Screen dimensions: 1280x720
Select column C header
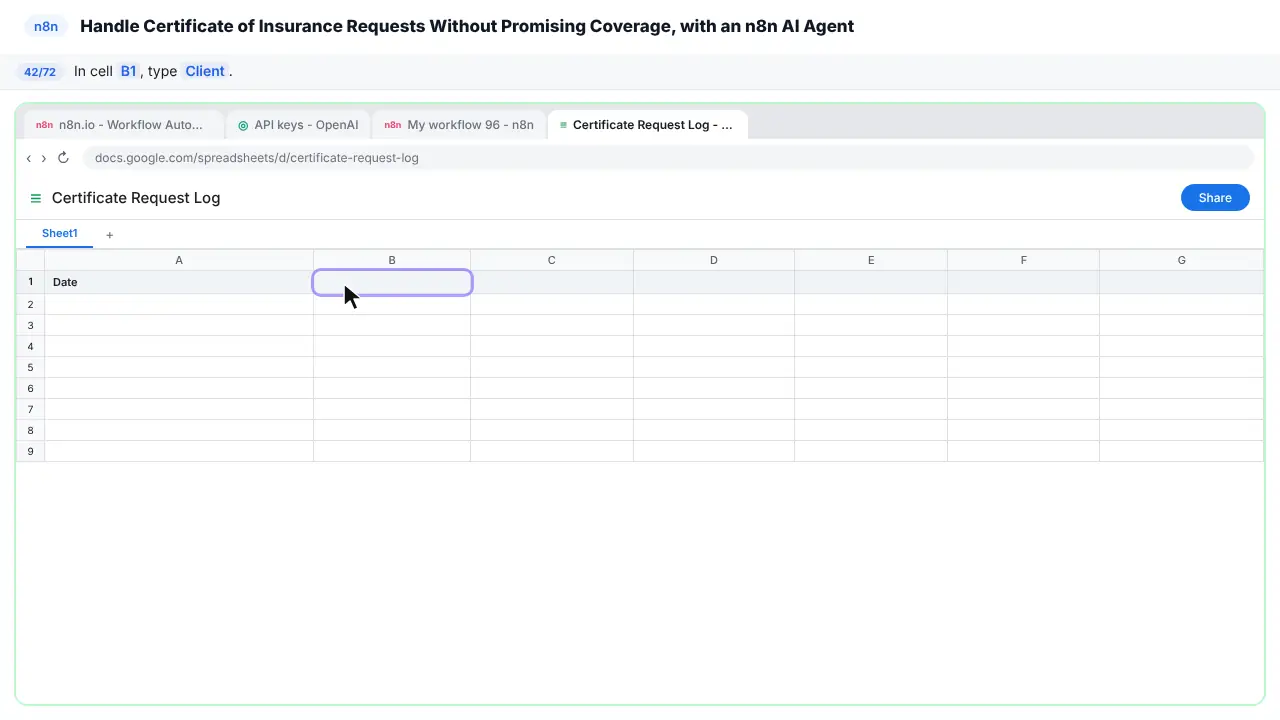(552, 260)
